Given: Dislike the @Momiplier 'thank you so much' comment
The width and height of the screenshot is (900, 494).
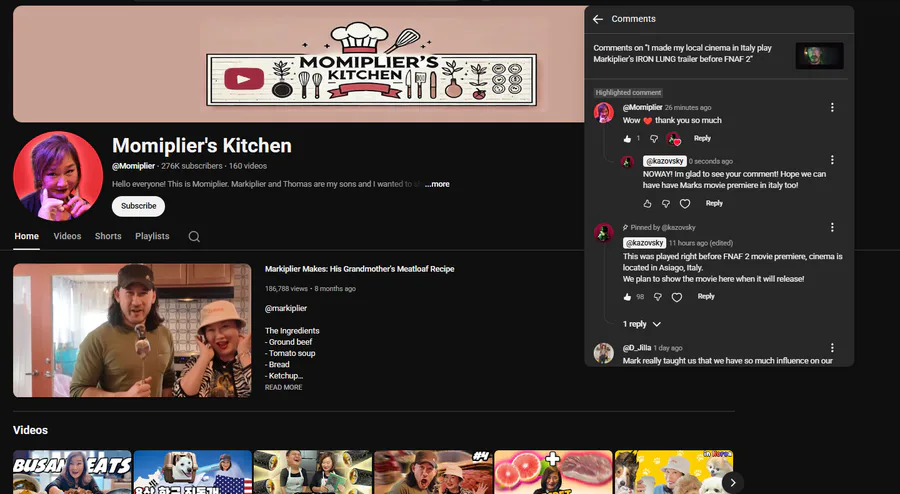Looking at the screenshot, I should click(x=654, y=139).
